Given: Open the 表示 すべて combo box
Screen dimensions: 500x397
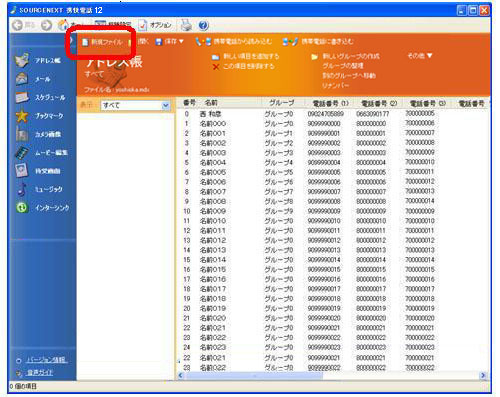Looking at the screenshot, I should [135, 105].
